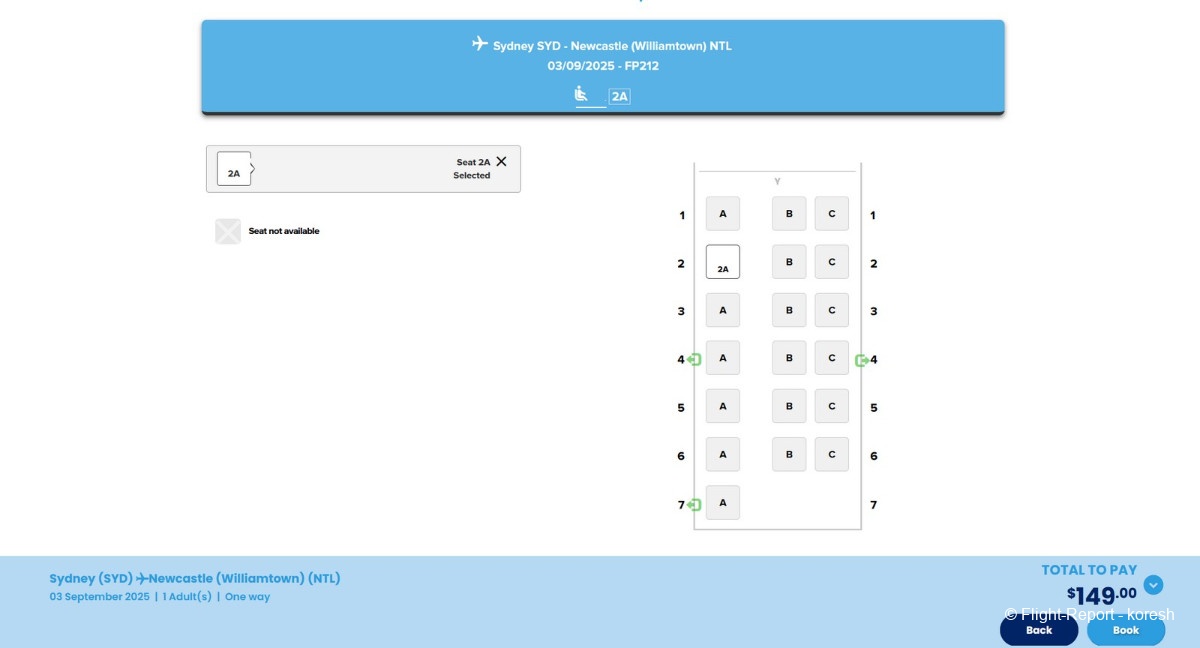Screen dimensions: 1200x648
Task: Select seat C in row 5
Action: [831, 406]
